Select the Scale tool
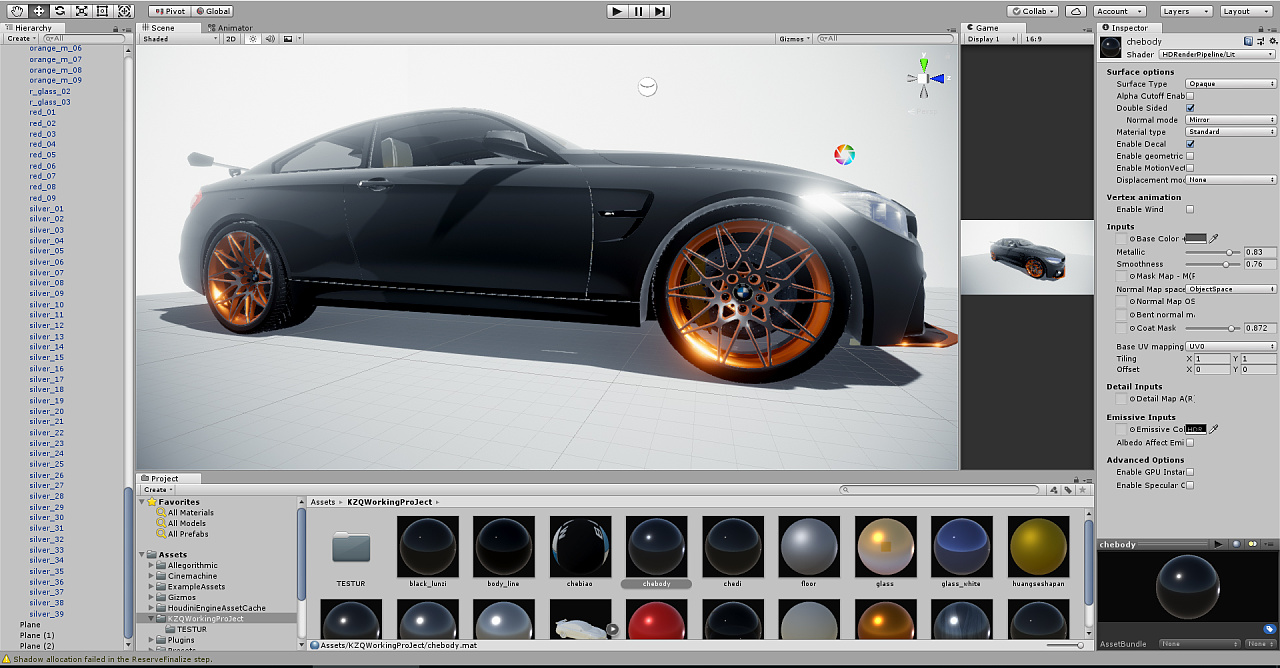 point(81,11)
